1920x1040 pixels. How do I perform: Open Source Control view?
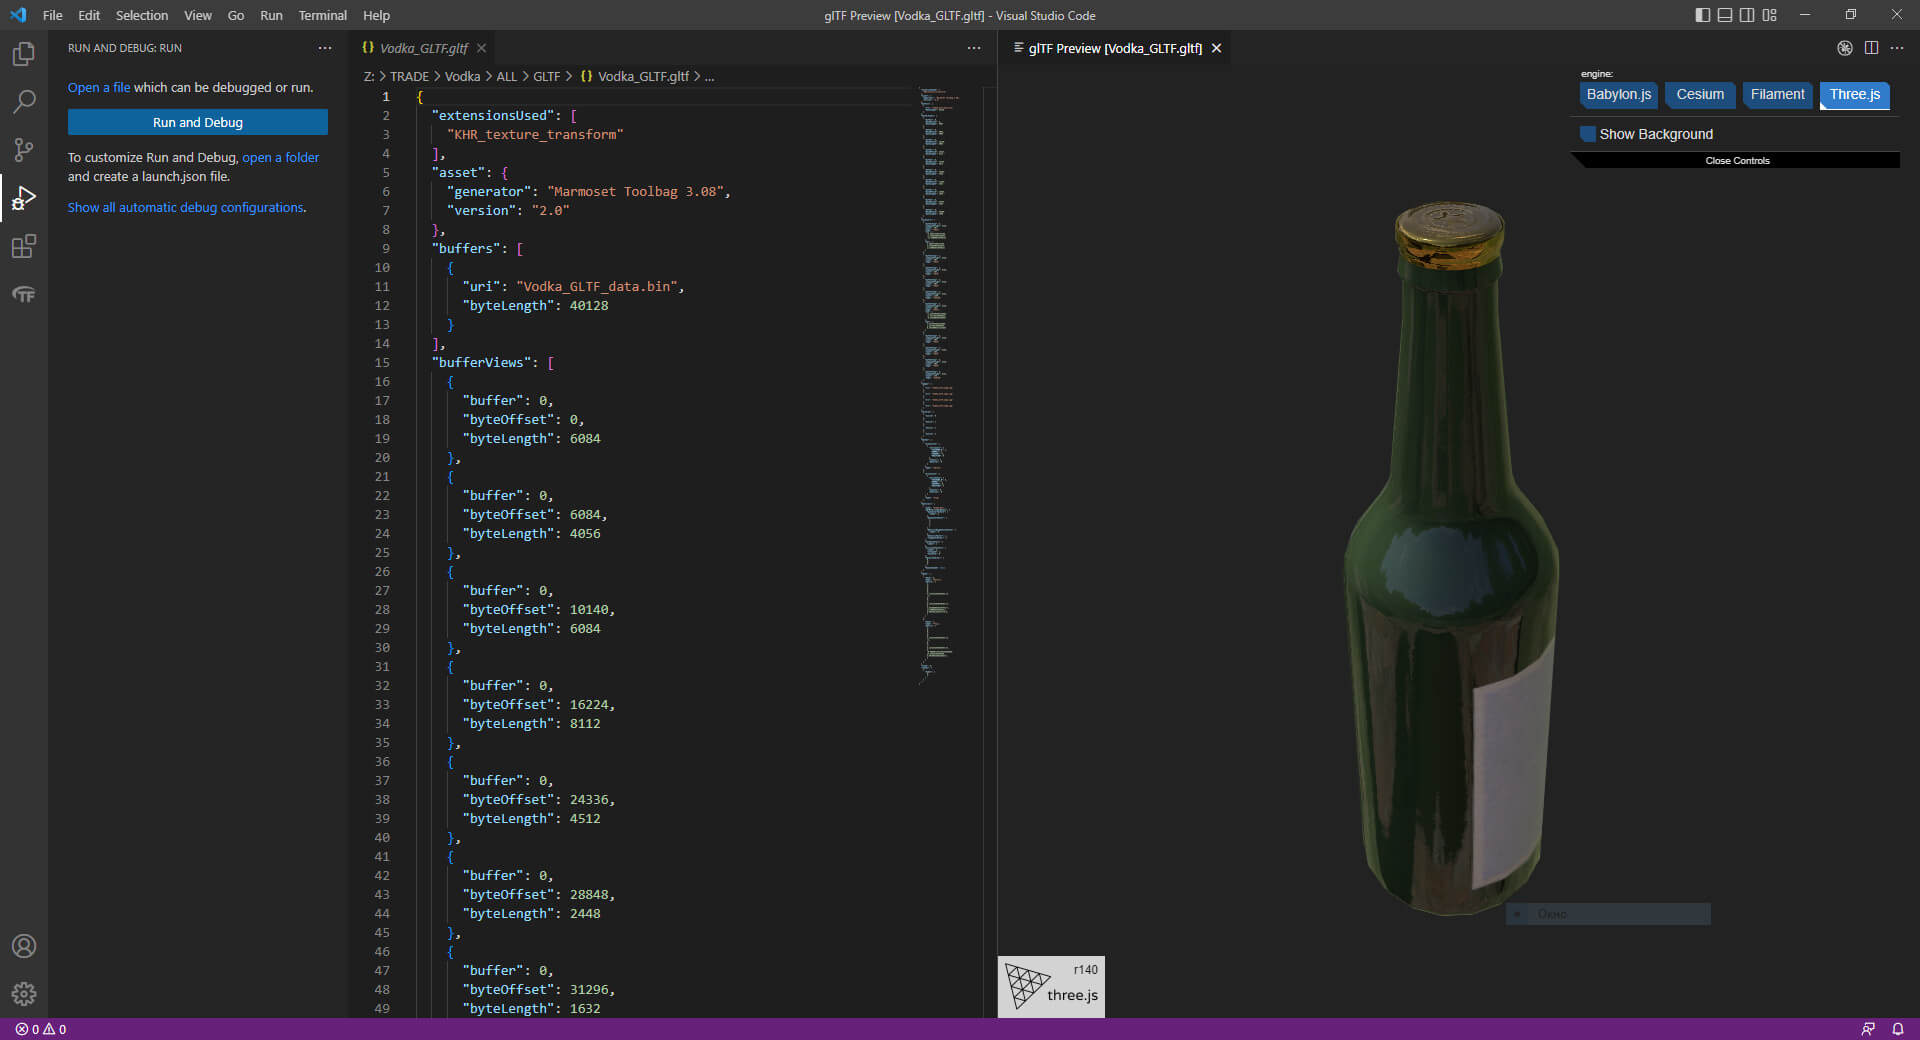tap(24, 150)
